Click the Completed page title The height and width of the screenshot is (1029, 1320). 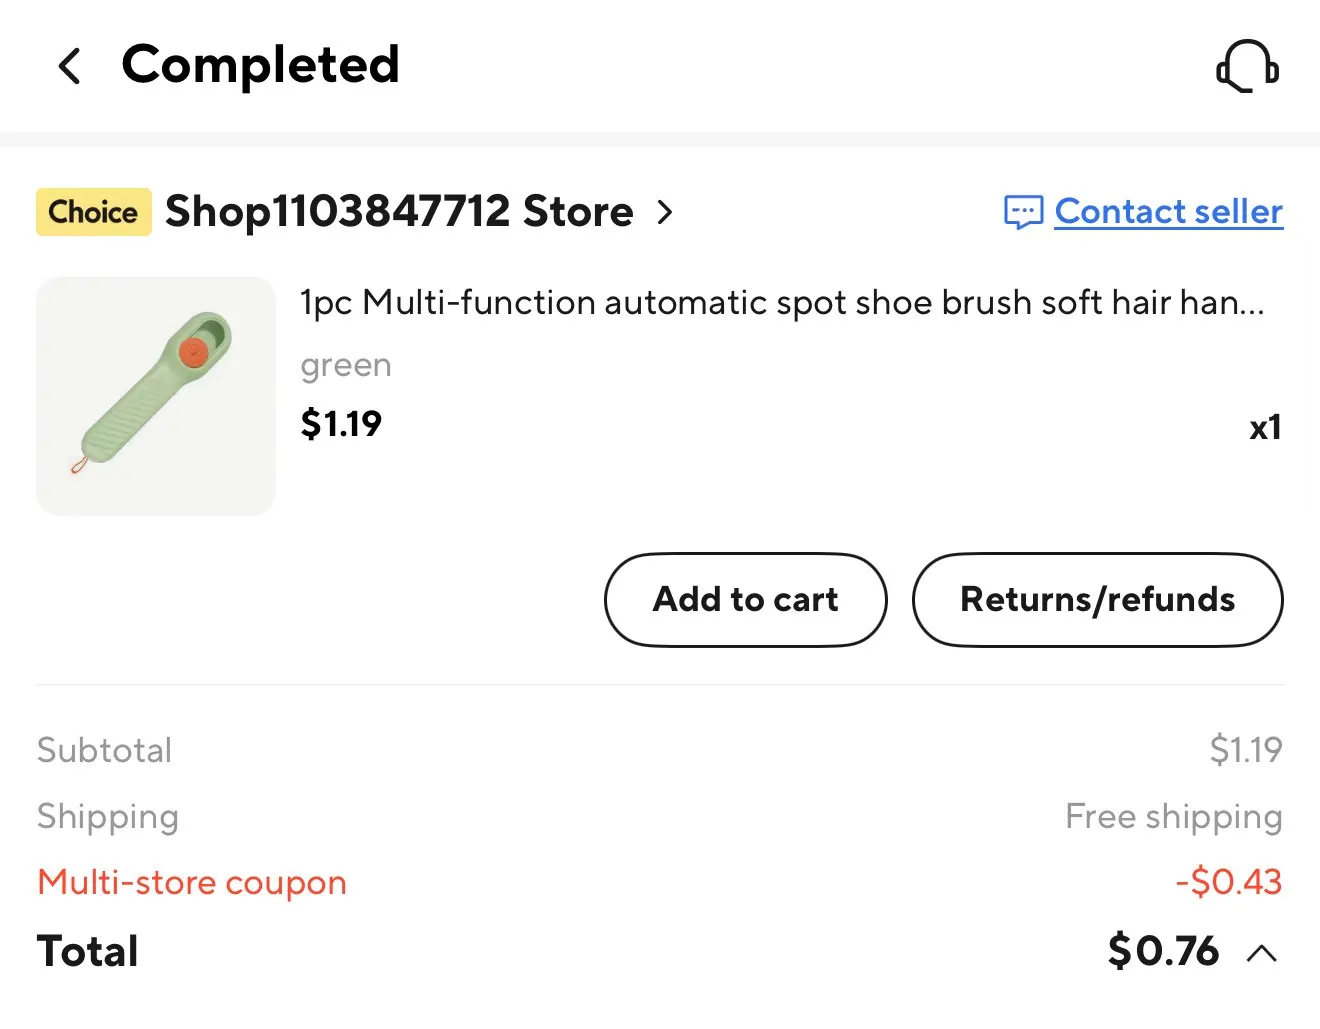click(x=260, y=65)
